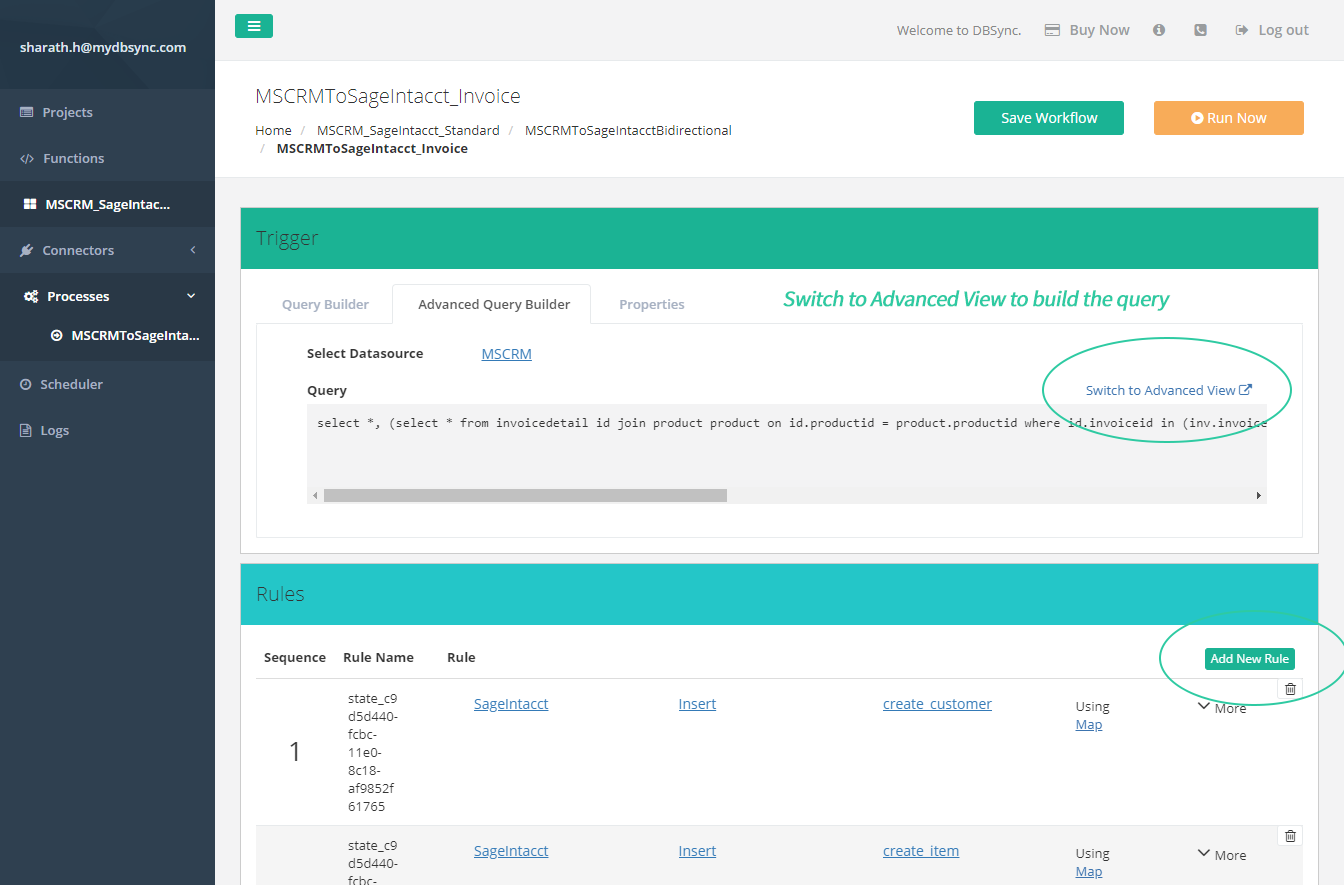Screen dimensions: 1344x885
Task: Click the info icon in top bar
Action: click(1159, 30)
